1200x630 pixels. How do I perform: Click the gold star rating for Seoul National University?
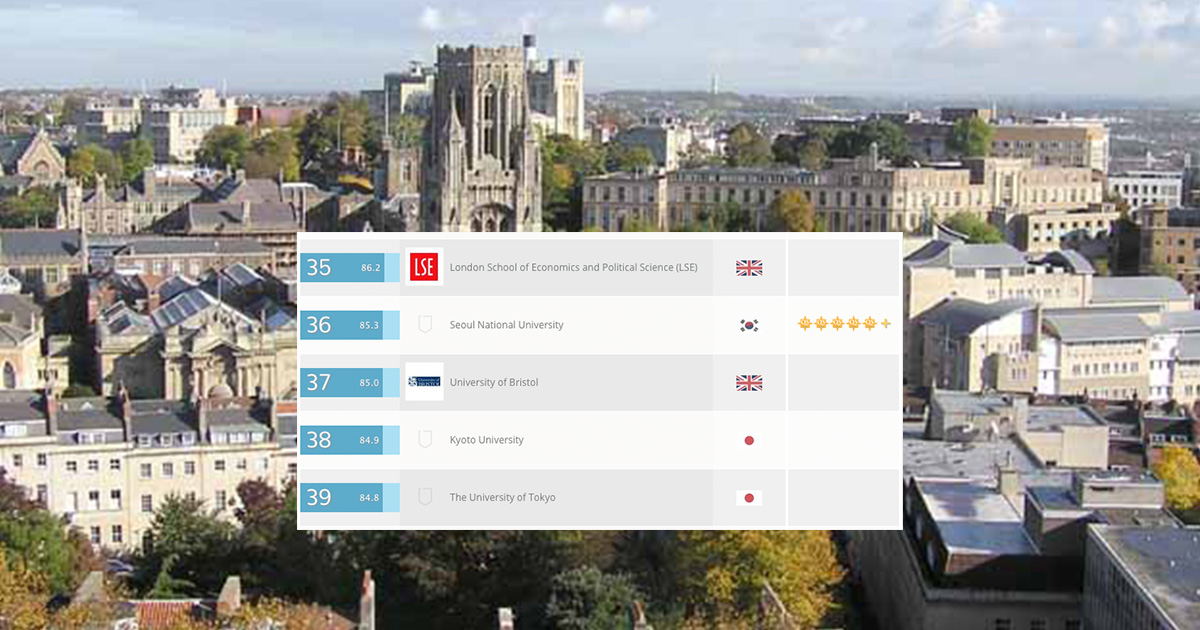843,324
